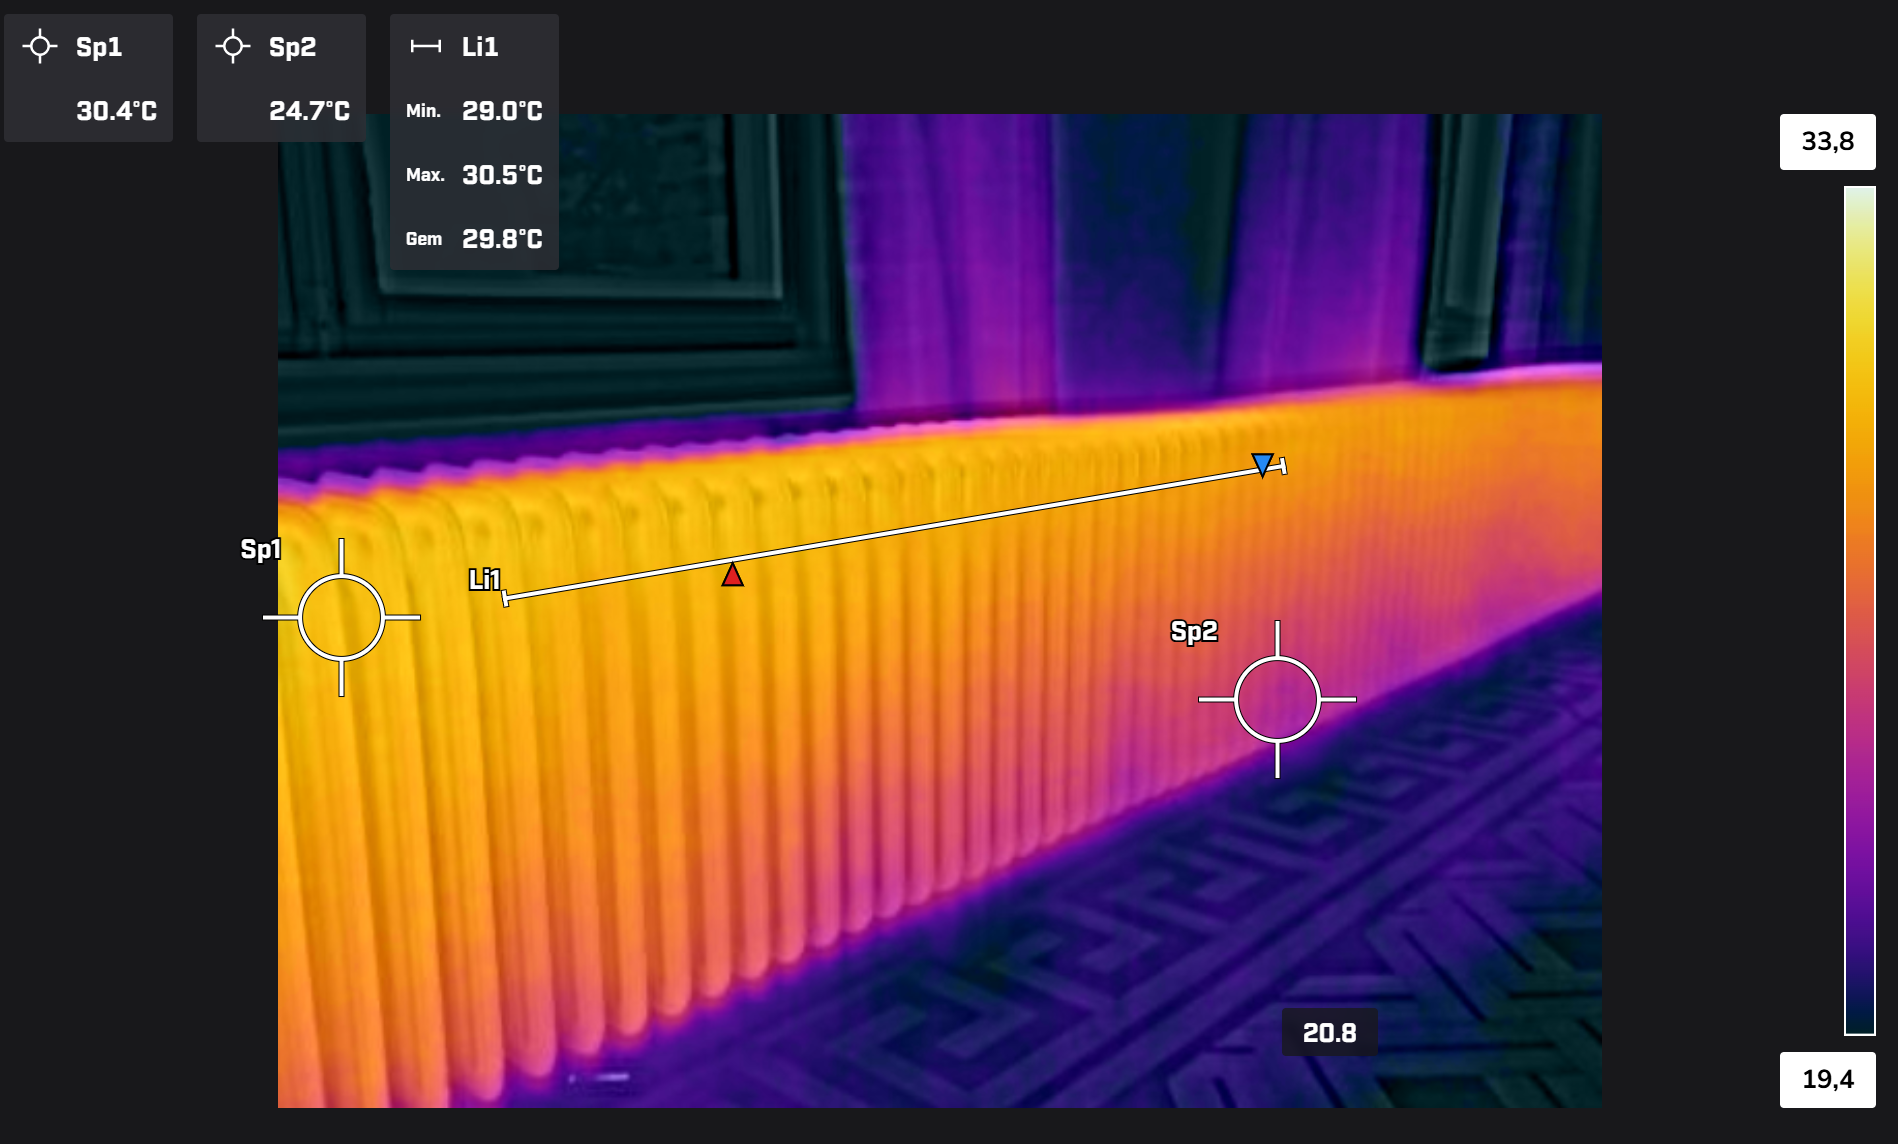Click the Li1 Max. 30.5°C value
Image resolution: width=1898 pixels, height=1144 pixels.
pyautogui.click(x=502, y=175)
